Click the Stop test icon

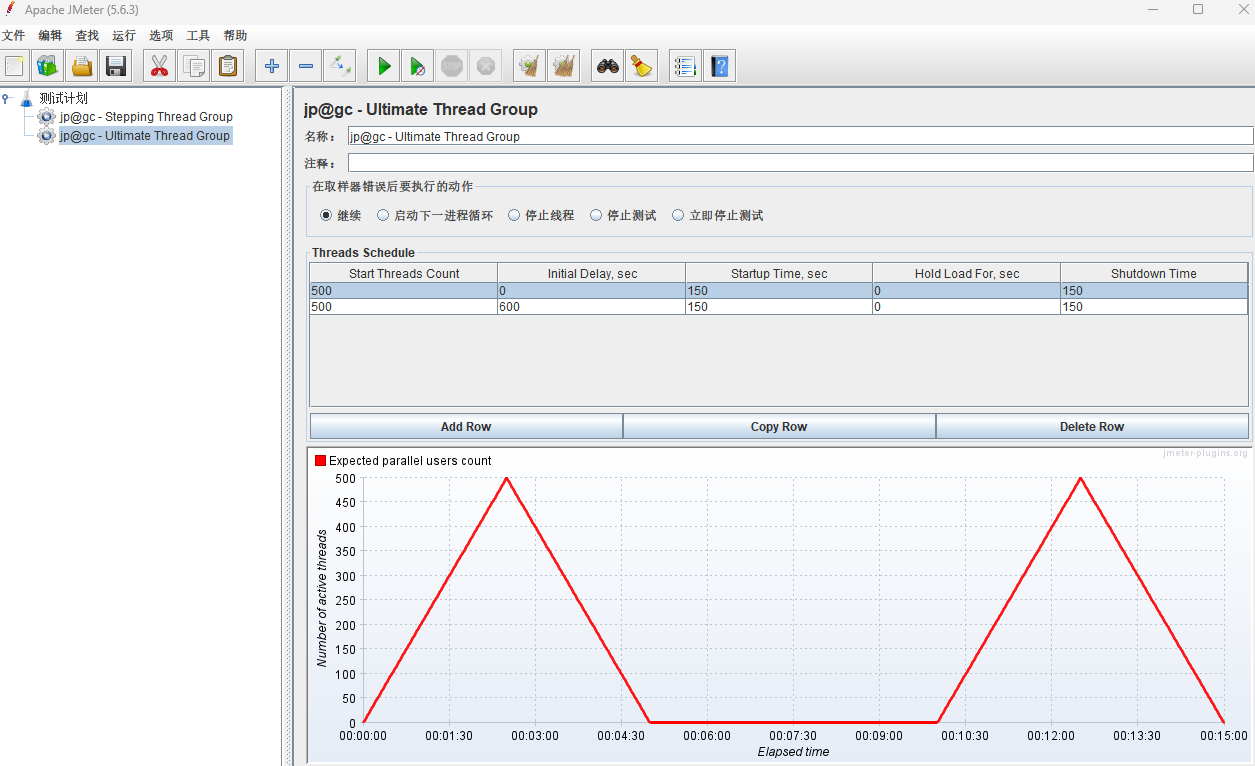451,67
